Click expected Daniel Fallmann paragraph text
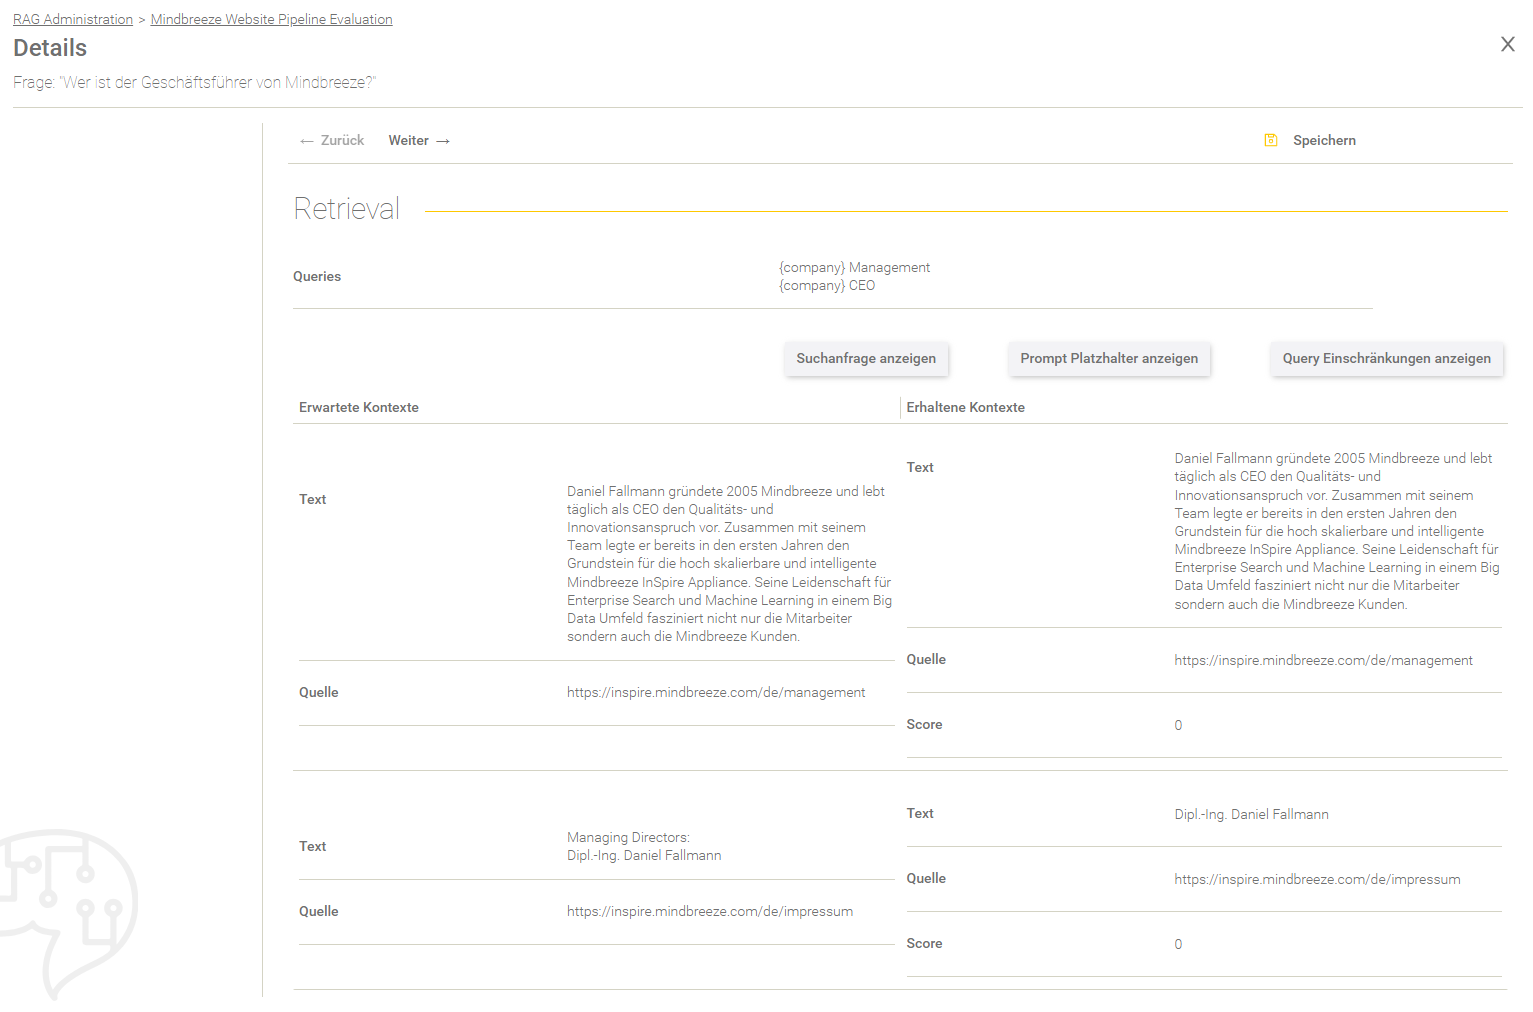The width and height of the screenshot is (1533, 1012). pyautogui.click(x=729, y=564)
